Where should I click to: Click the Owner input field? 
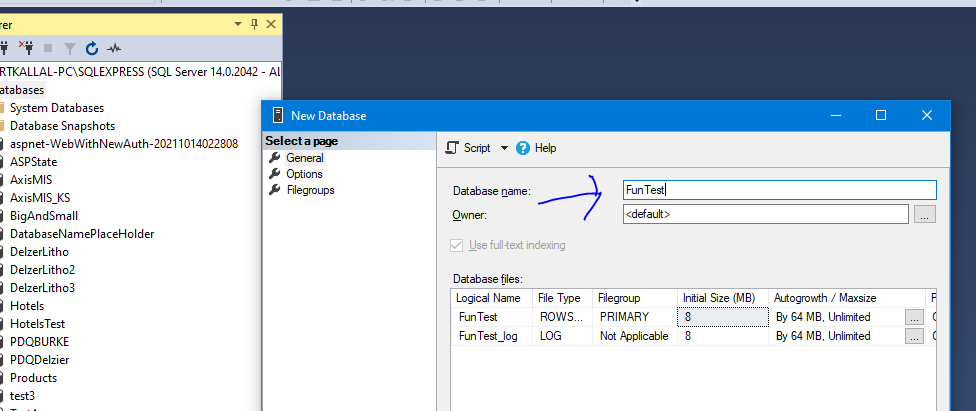(766, 214)
